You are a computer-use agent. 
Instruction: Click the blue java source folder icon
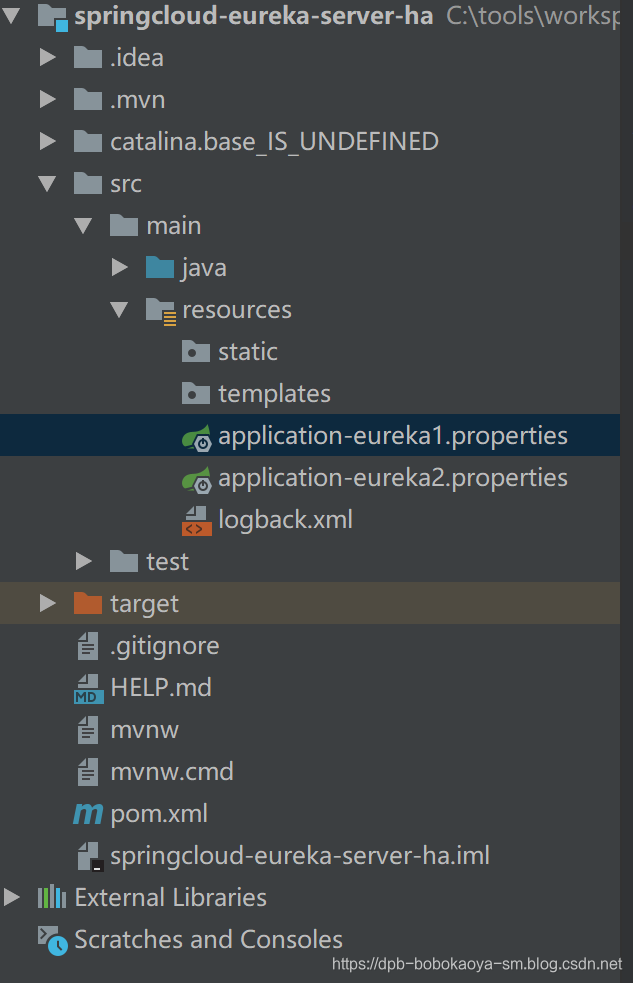coord(160,268)
